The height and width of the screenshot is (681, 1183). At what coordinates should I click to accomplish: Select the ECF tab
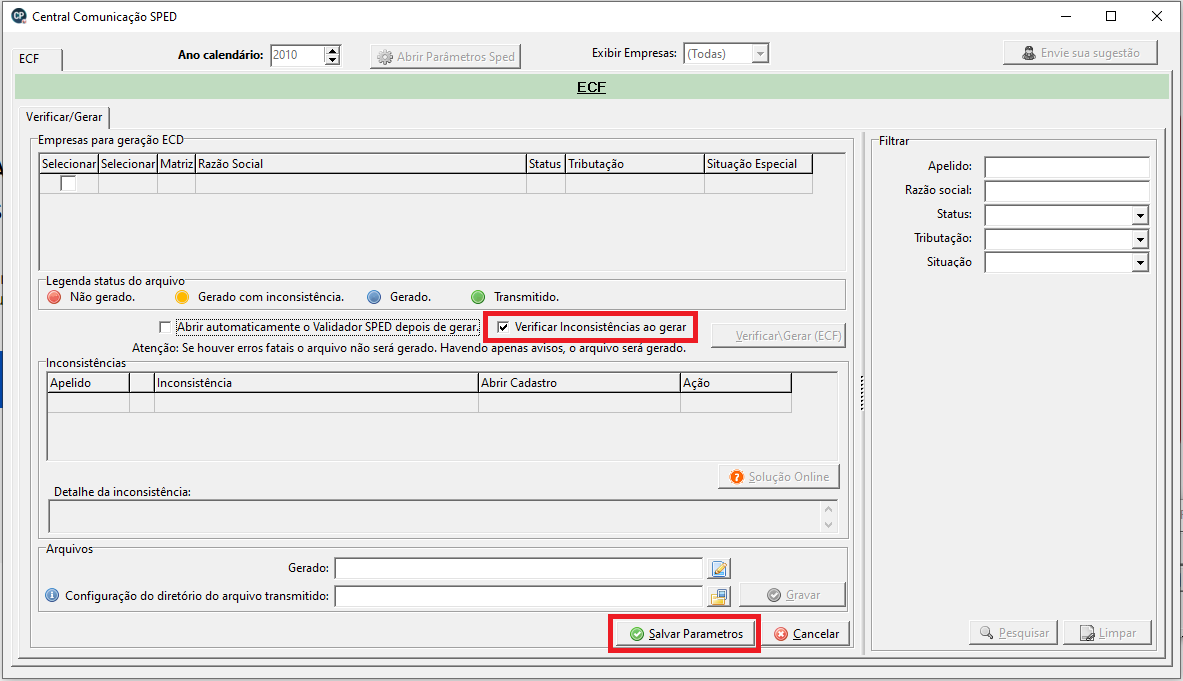38,59
